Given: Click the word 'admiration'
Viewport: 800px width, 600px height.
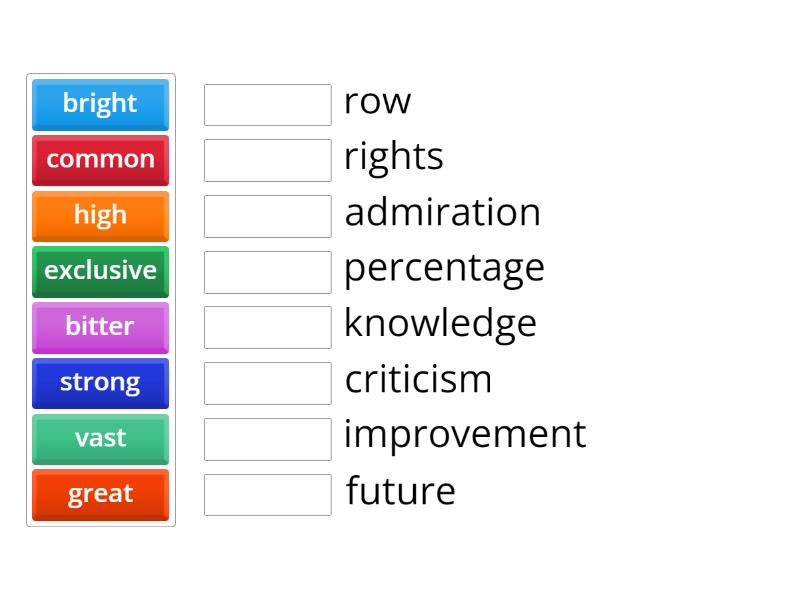Looking at the screenshot, I should [x=442, y=213].
